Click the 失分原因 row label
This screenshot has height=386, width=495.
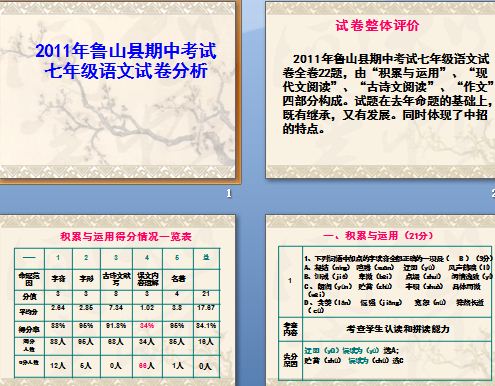click(x=290, y=360)
